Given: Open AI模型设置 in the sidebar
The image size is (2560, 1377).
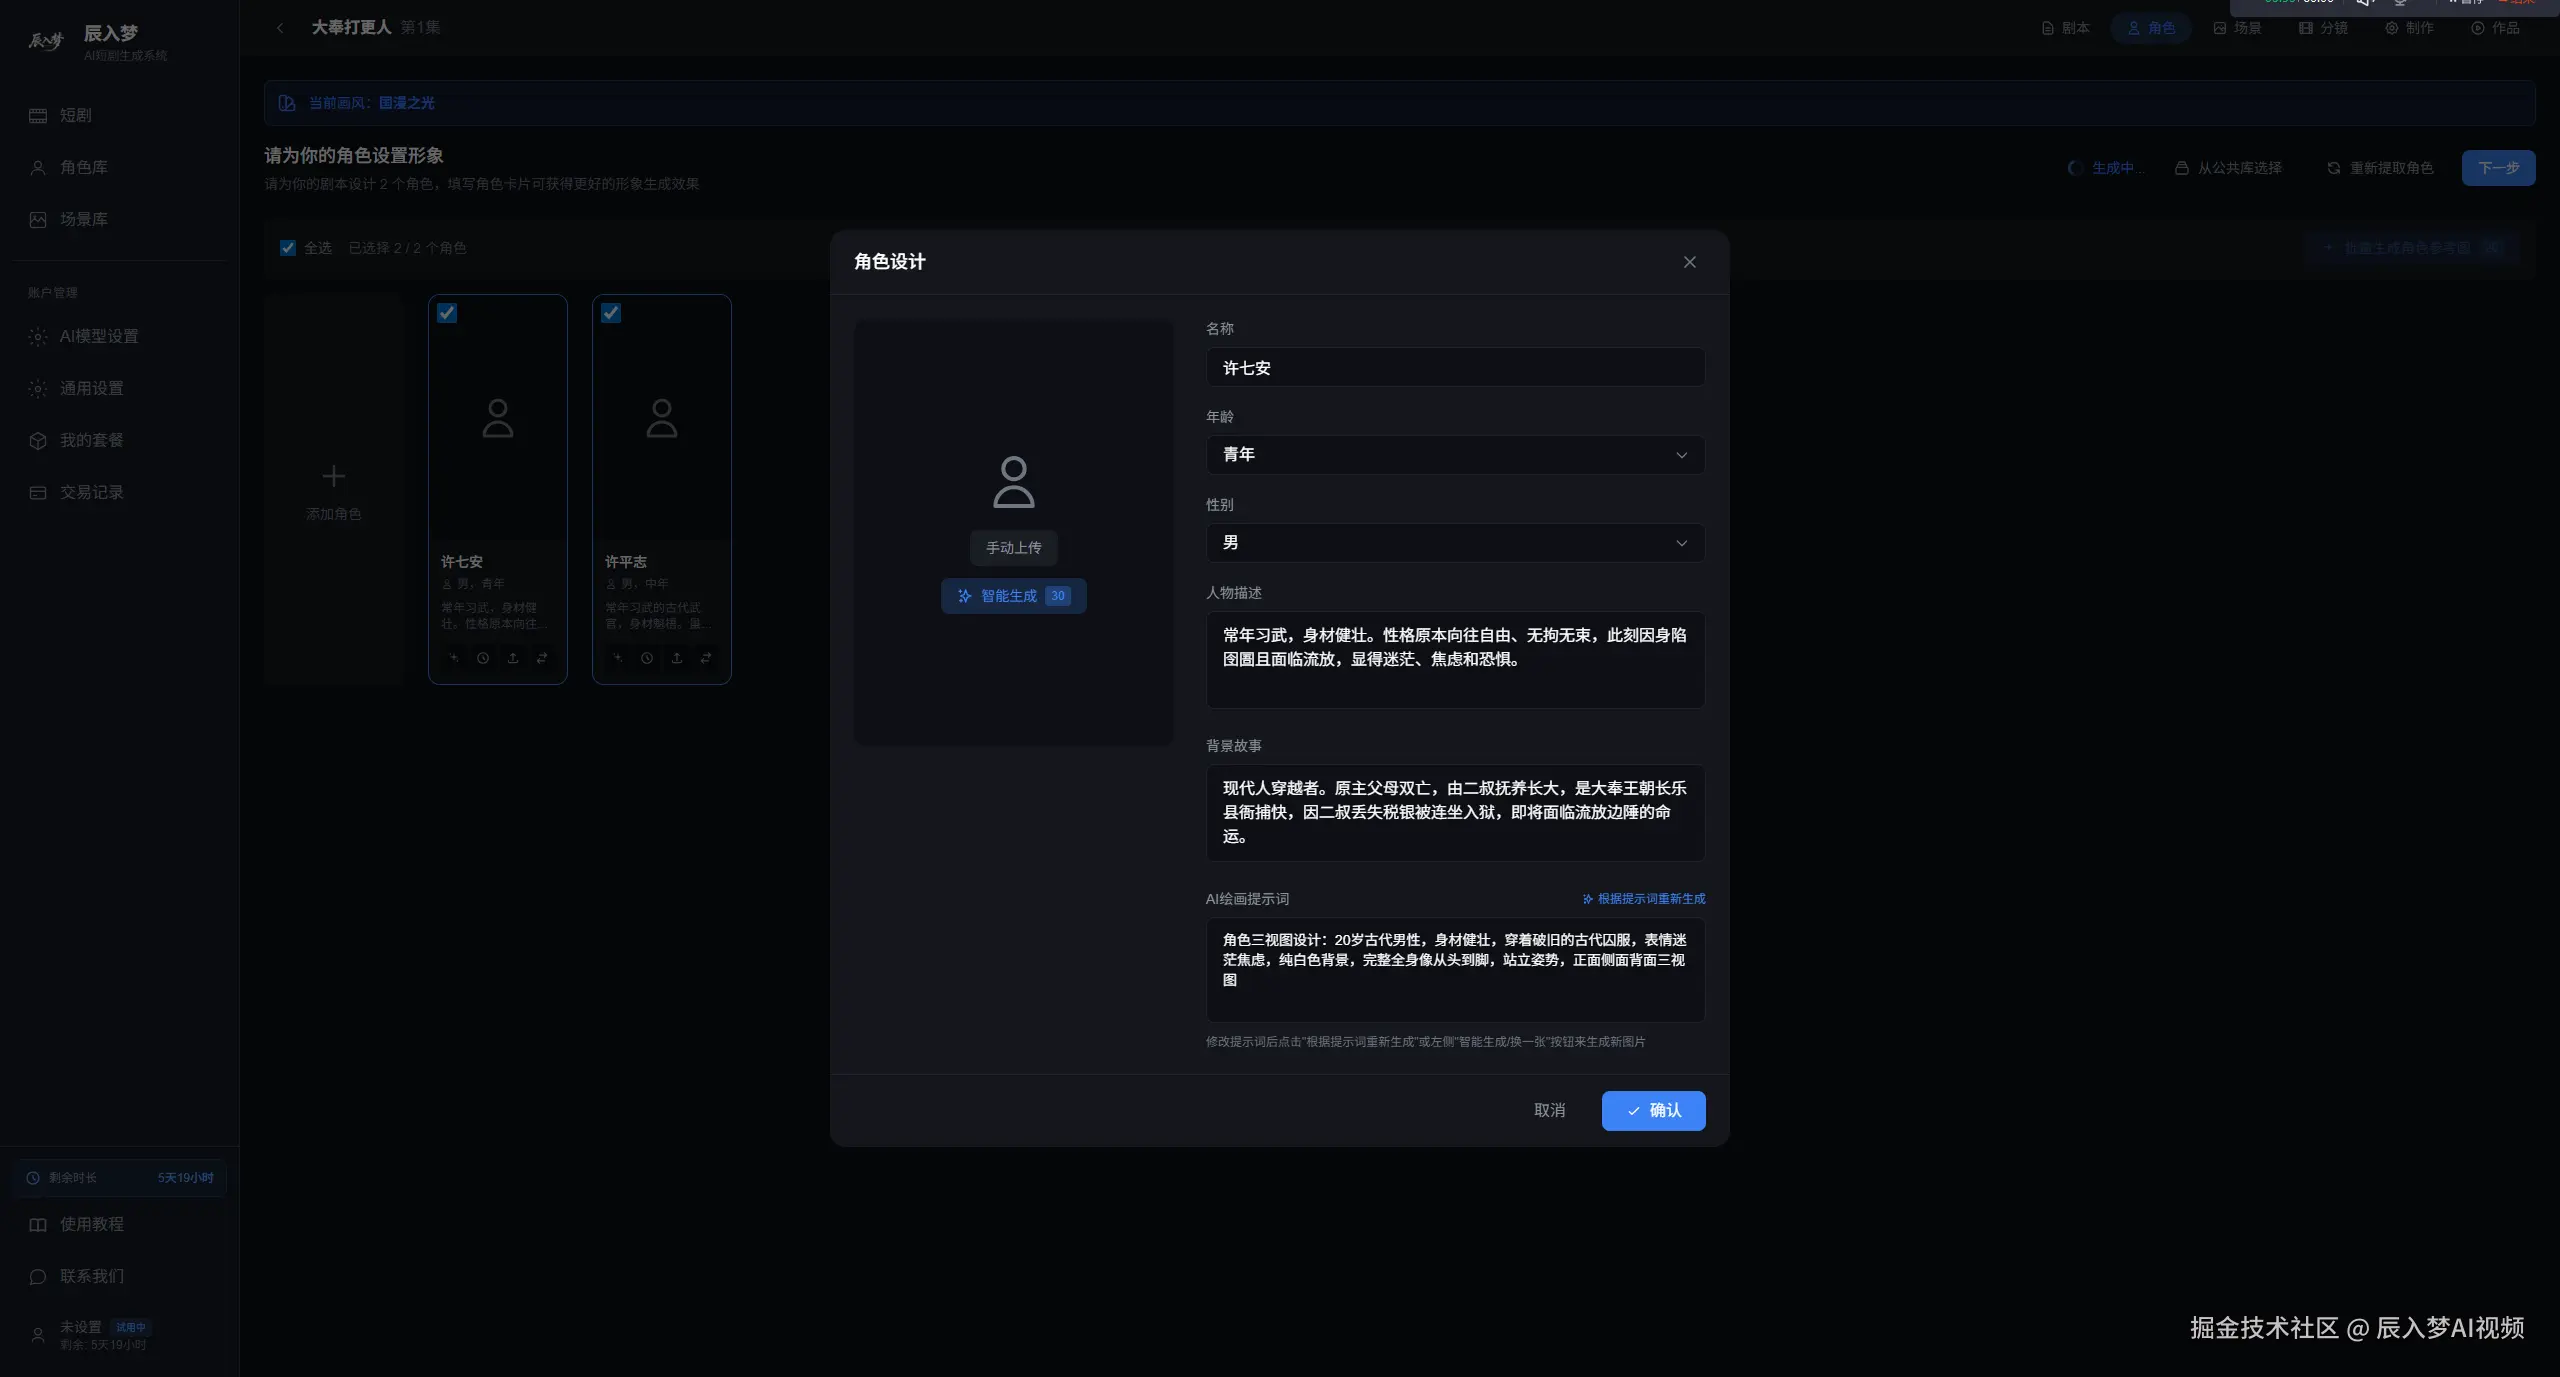Looking at the screenshot, I should [x=98, y=336].
